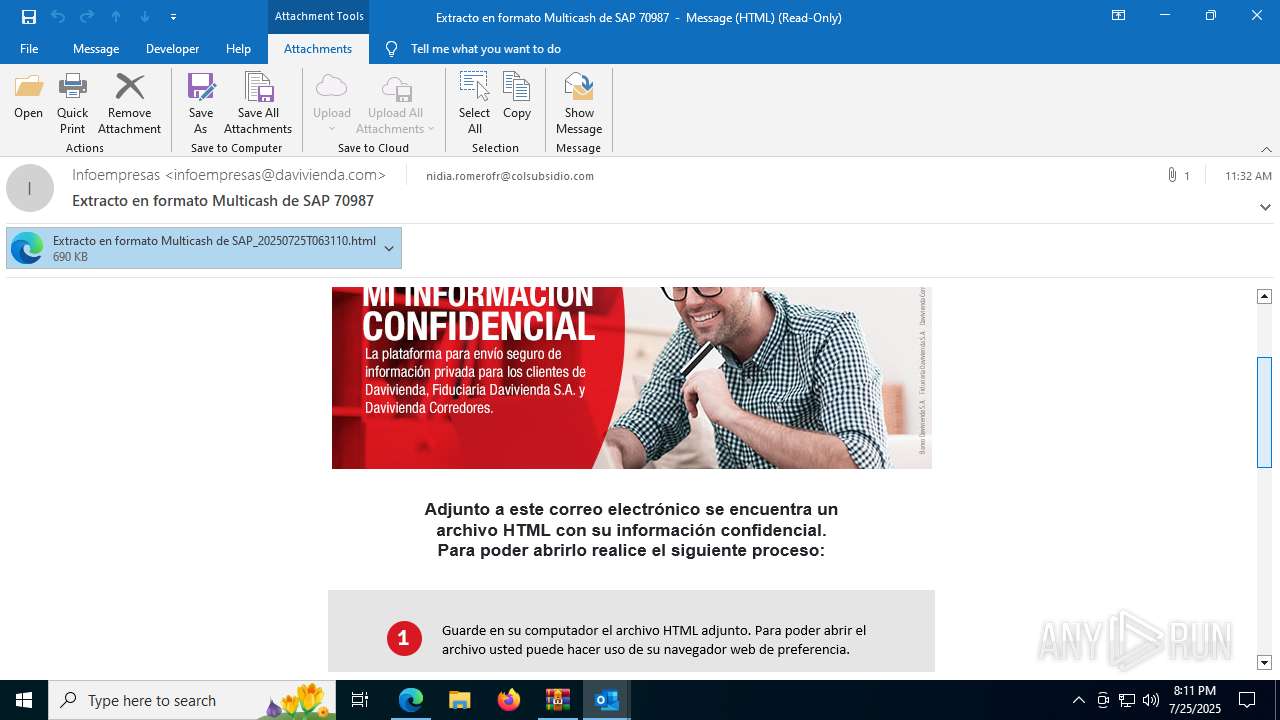Open WinRAR from the taskbar
The height and width of the screenshot is (720, 1280).
(x=558, y=700)
